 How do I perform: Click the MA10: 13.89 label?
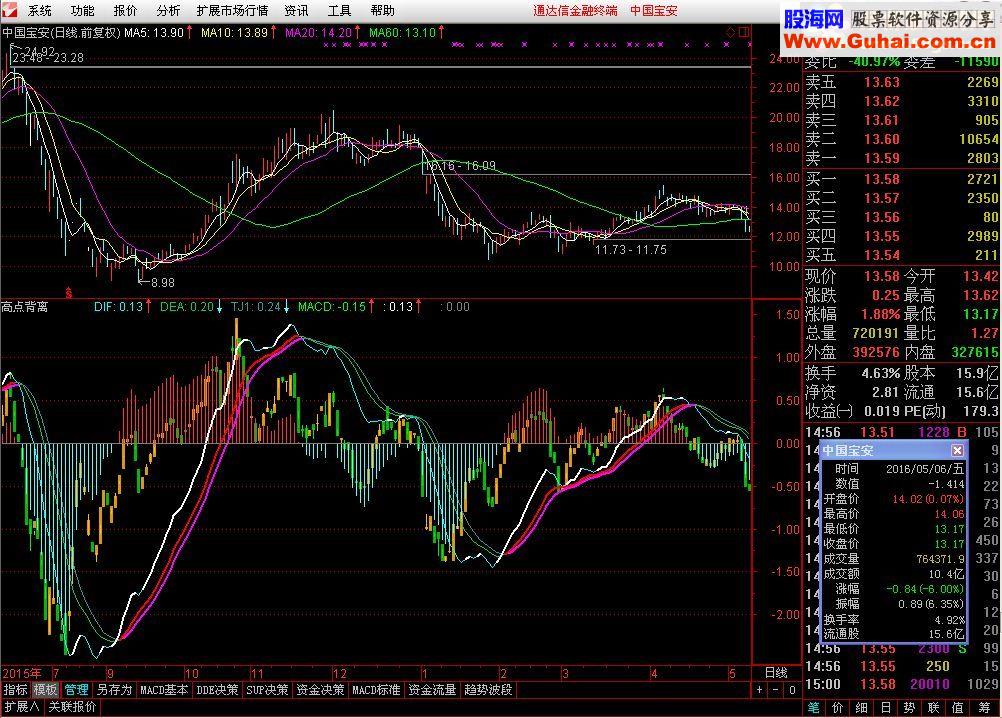point(234,32)
